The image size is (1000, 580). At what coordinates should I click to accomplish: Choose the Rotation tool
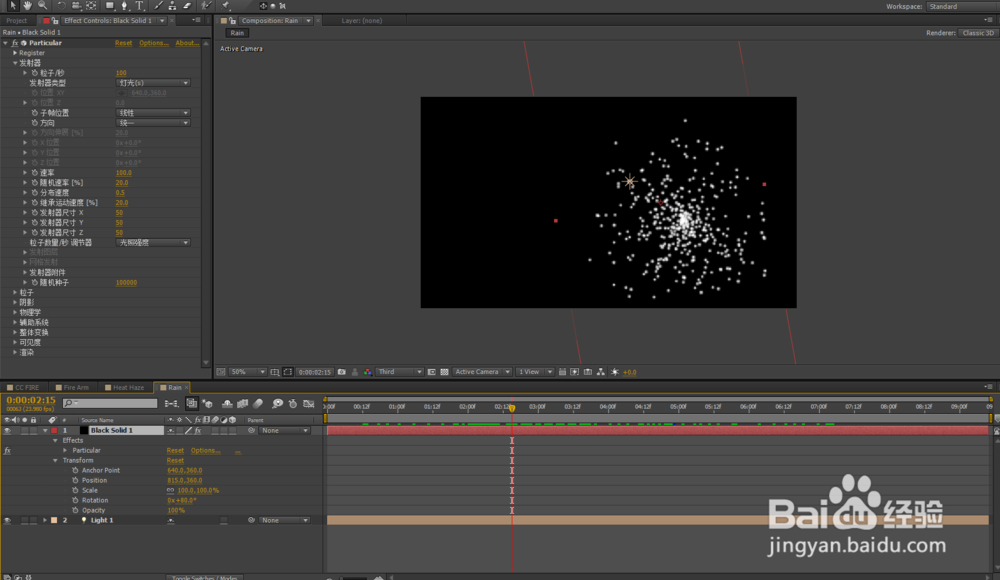point(60,6)
